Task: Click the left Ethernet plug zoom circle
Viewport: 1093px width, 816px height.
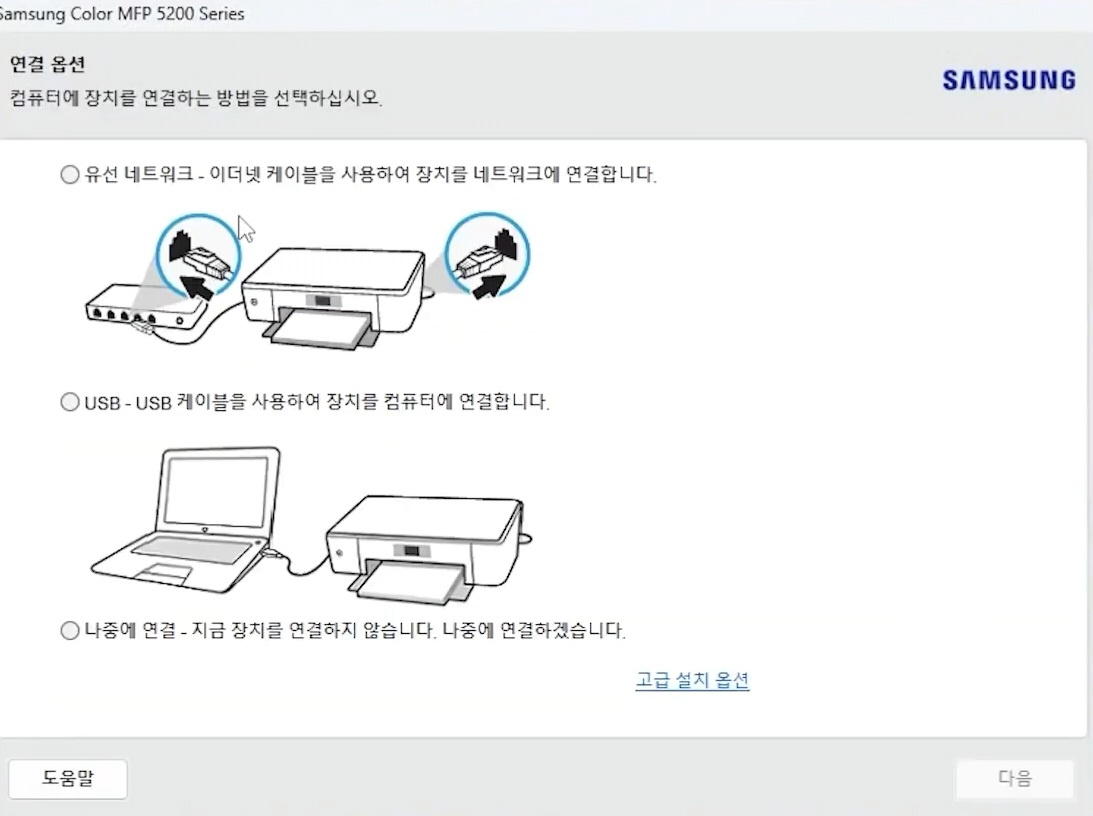Action: 198,256
